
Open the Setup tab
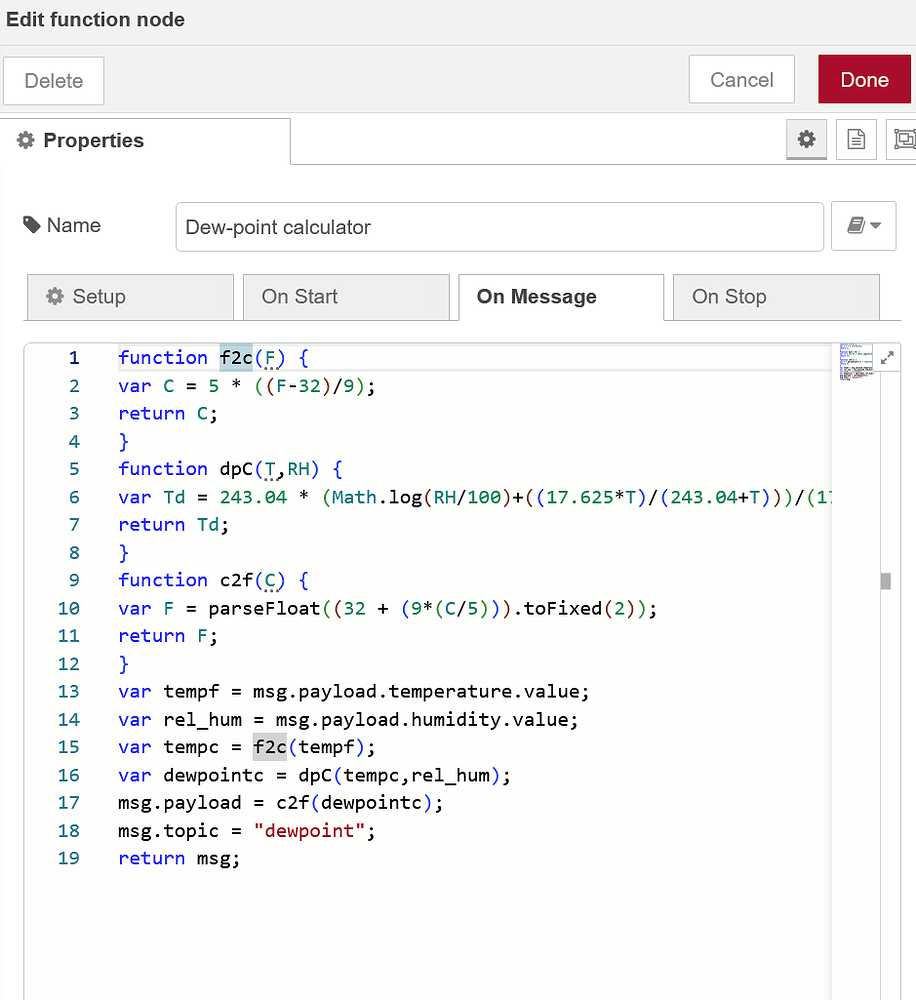(129, 297)
